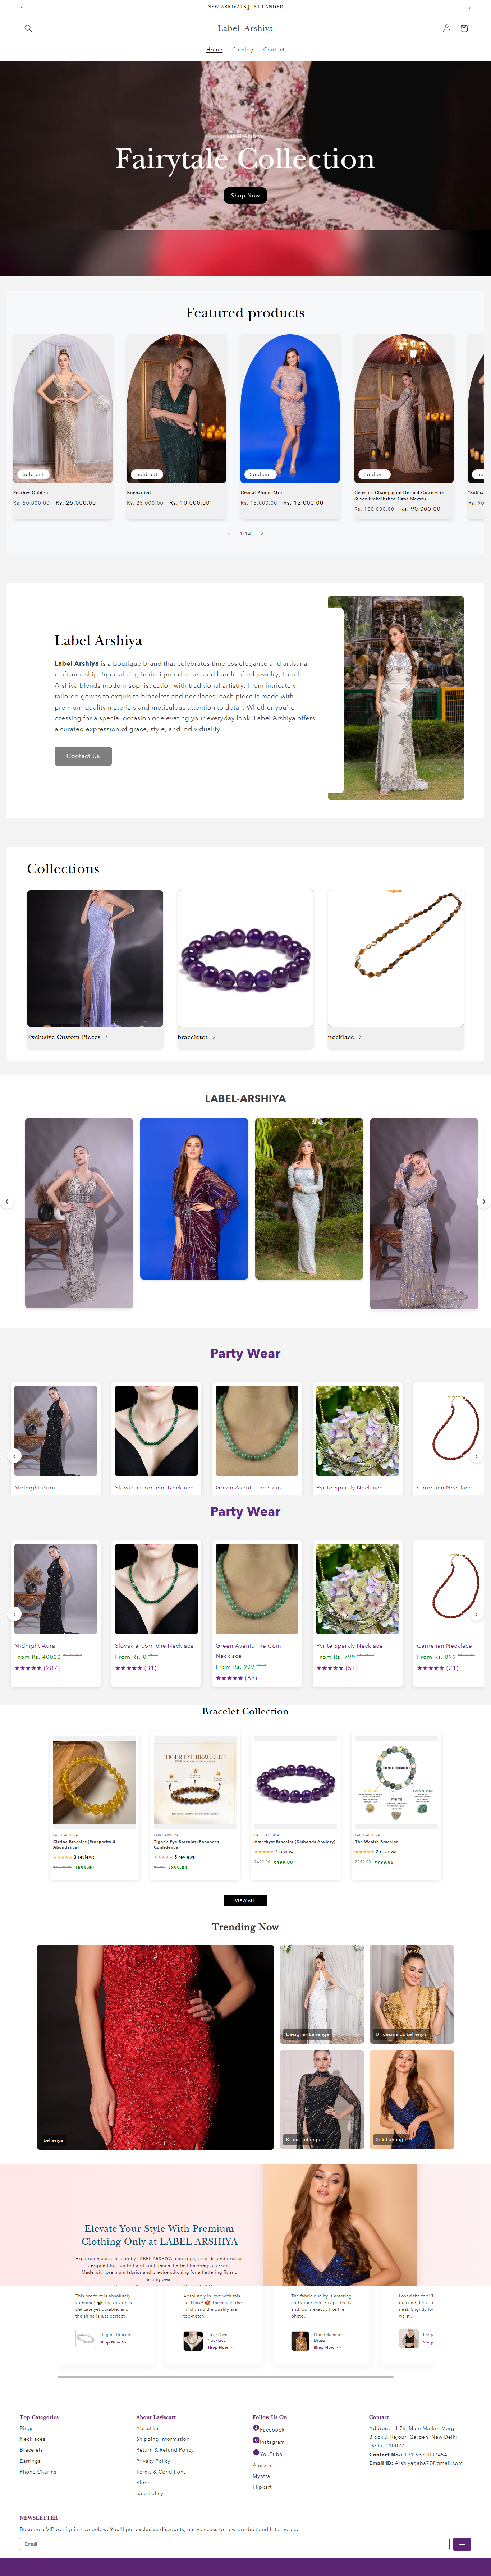Advance Featured products slider to next page

tap(262, 533)
